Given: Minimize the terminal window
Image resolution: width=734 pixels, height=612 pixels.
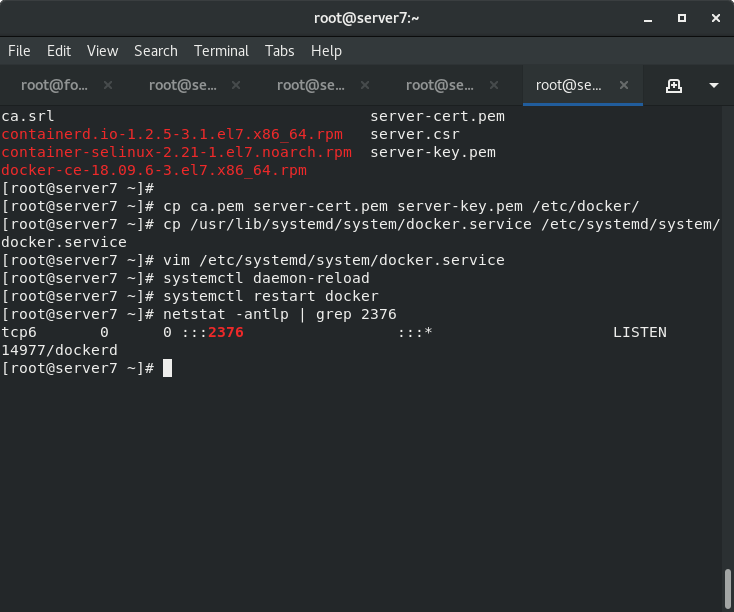Looking at the screenshot, I should tap(648, 19).
